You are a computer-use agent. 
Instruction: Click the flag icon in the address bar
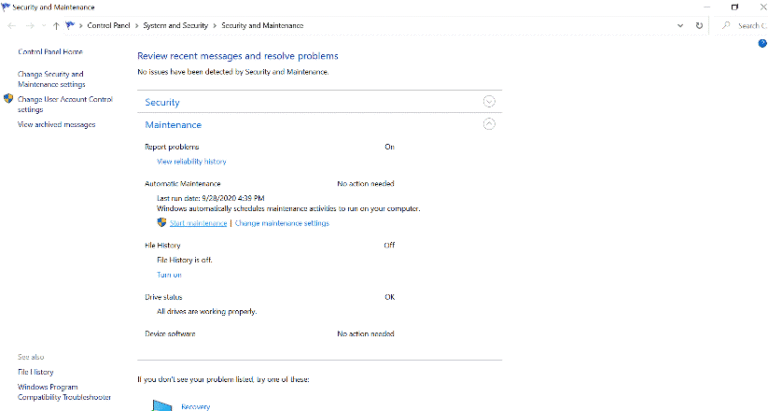71,25
